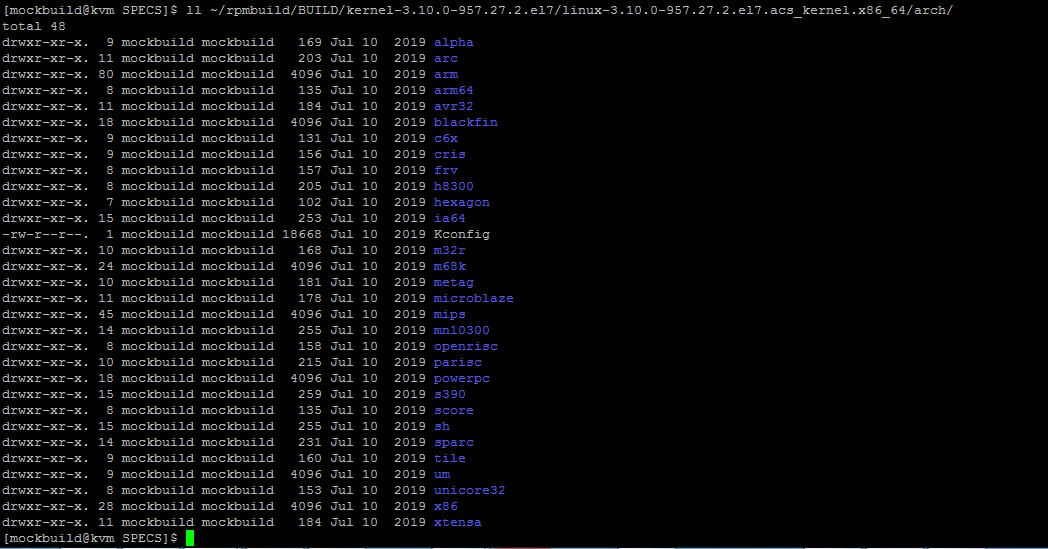
Task: Select the c6x directory entry
Action: [445, 138]
